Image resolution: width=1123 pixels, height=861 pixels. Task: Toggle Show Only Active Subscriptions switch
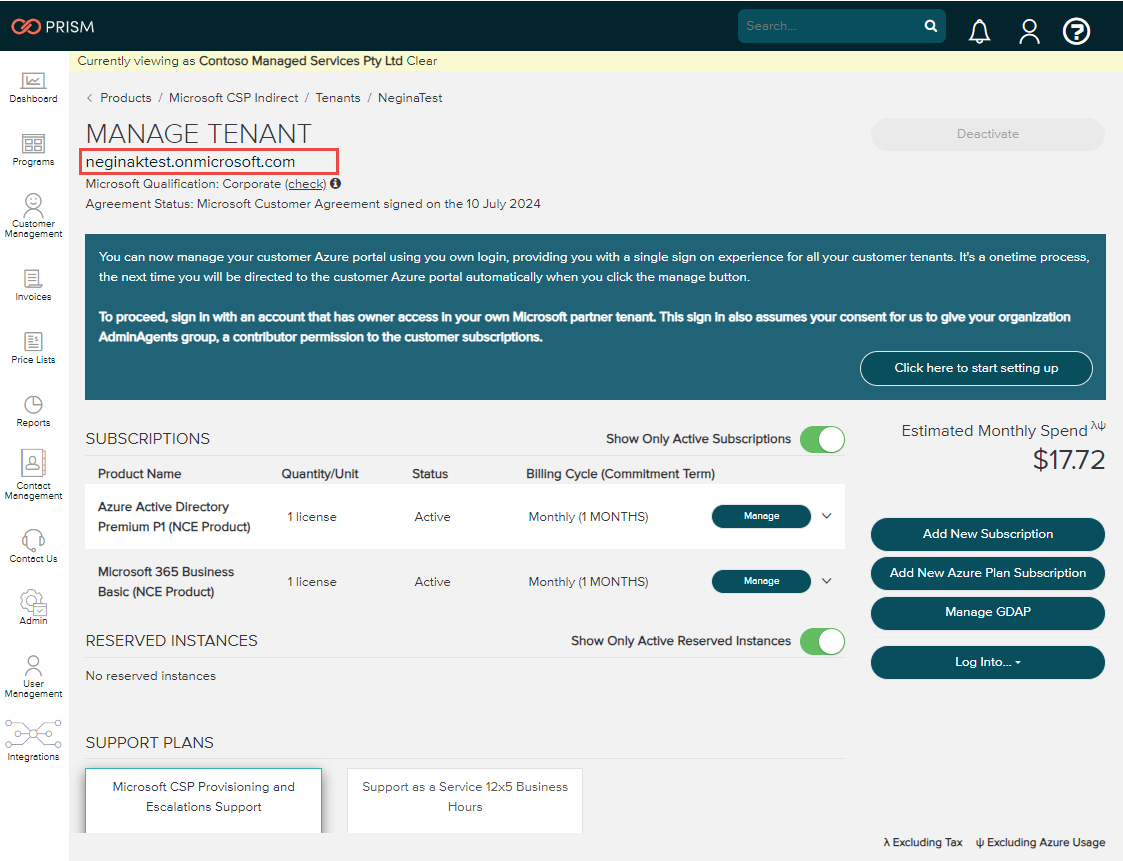pyautogui.click(x=822, y=439)
